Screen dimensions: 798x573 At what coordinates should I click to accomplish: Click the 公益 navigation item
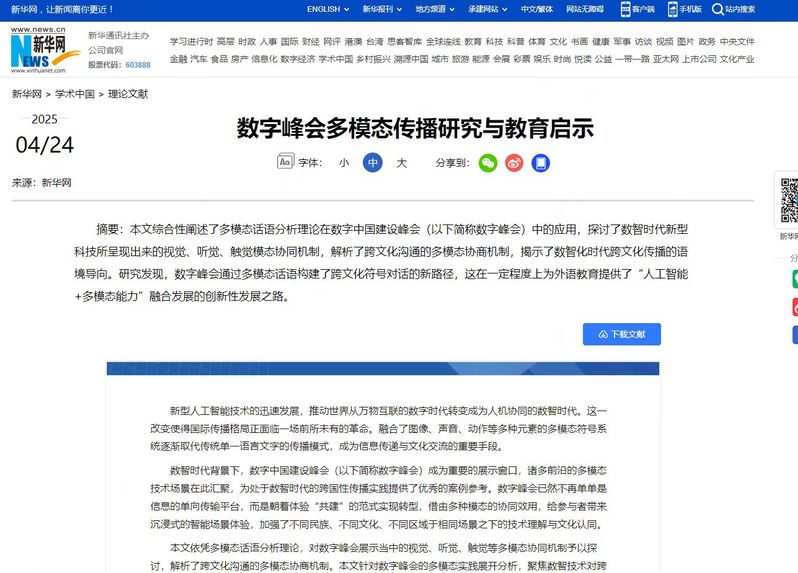603,59
